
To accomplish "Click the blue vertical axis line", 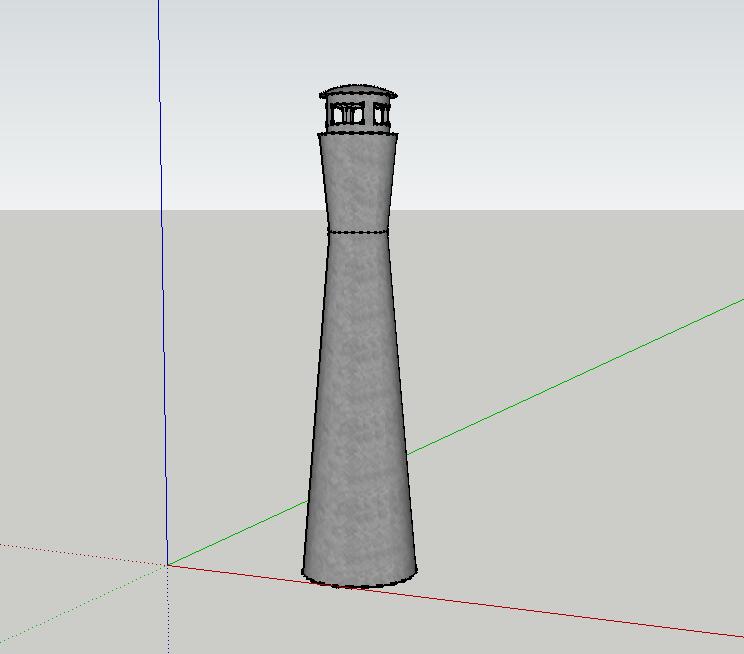I will (x=163, y=282).
